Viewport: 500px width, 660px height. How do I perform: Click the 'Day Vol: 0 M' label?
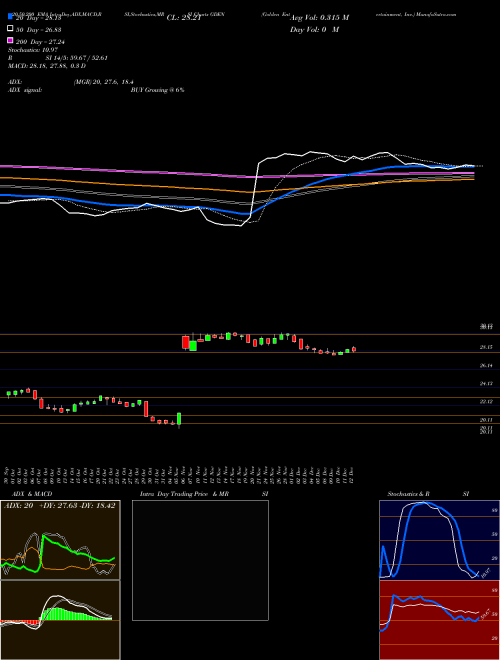(x=315, y=29)
